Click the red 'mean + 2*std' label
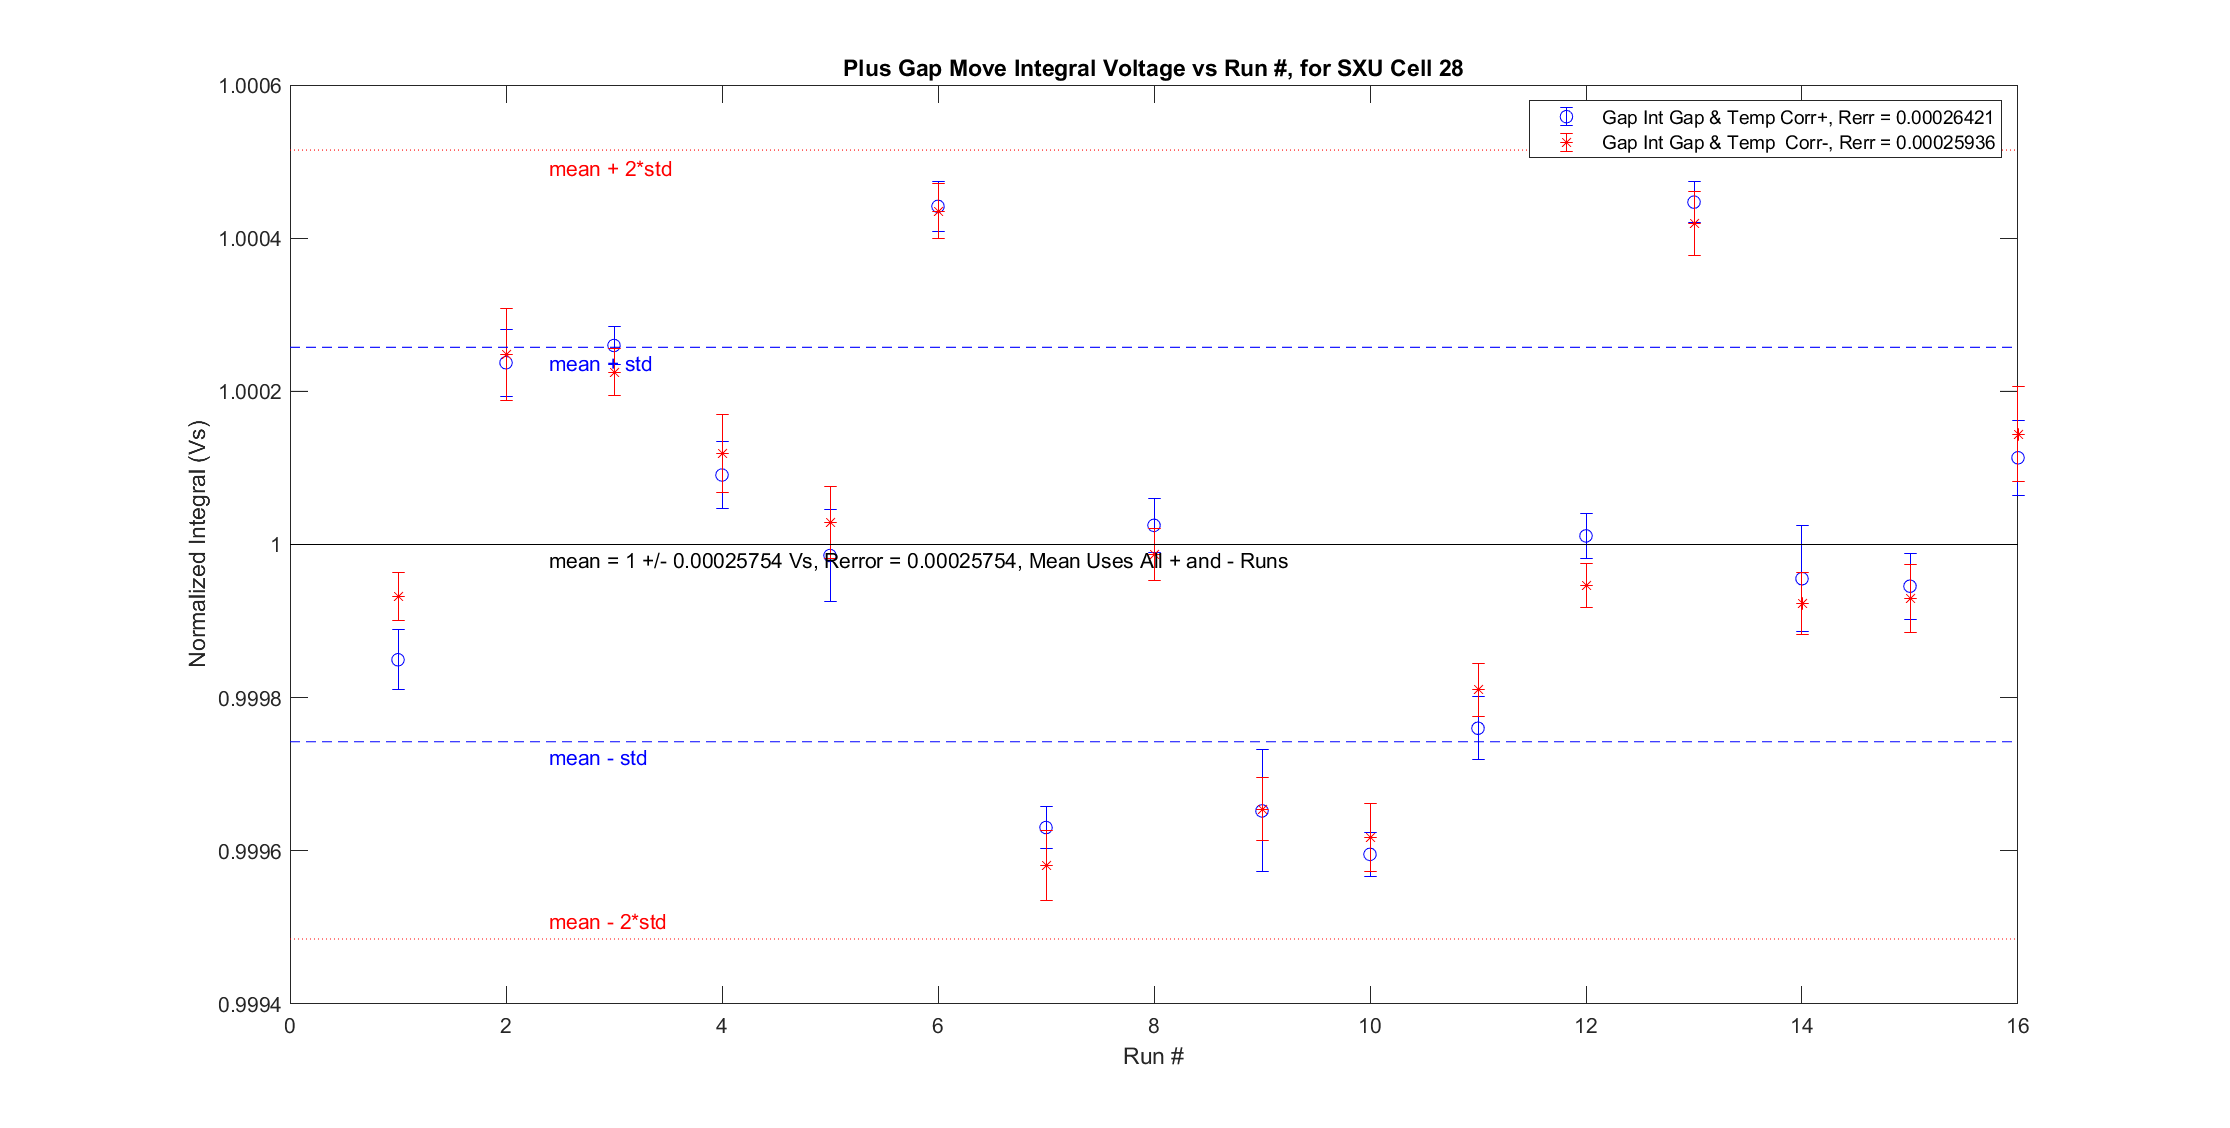Viewport: 2230px width, 1128px height. click(610, 169)
